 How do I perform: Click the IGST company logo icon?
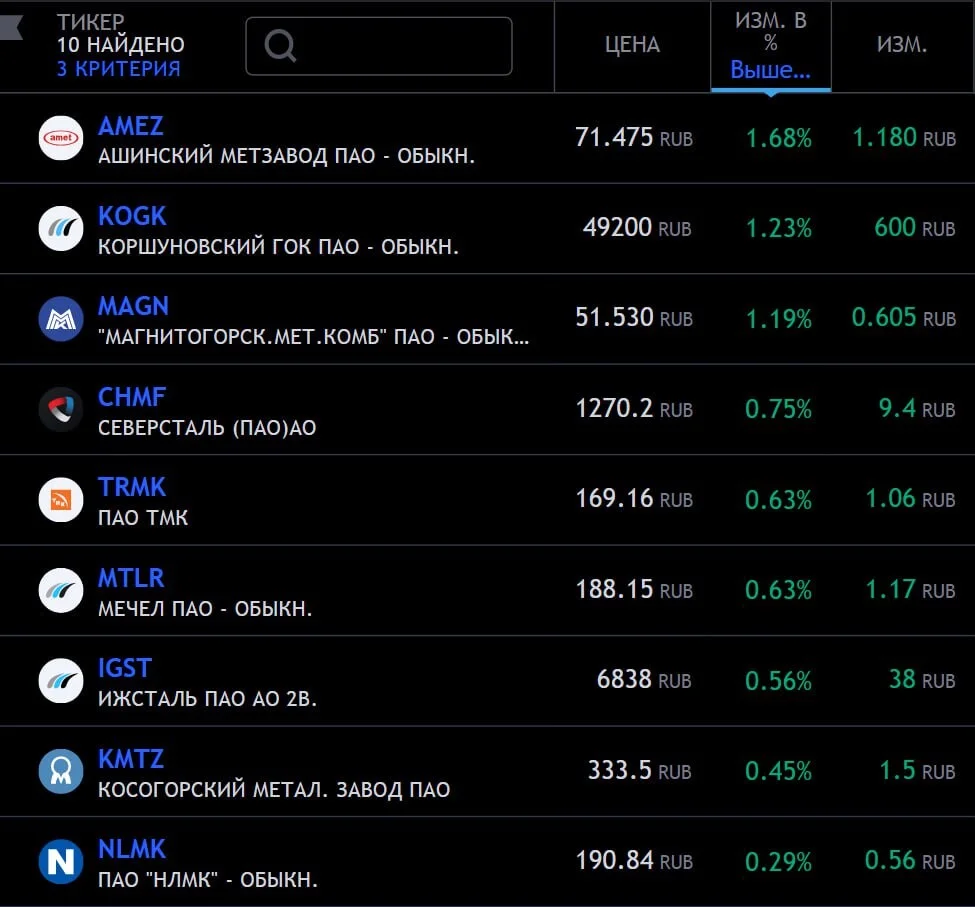(x=61, y=681)
